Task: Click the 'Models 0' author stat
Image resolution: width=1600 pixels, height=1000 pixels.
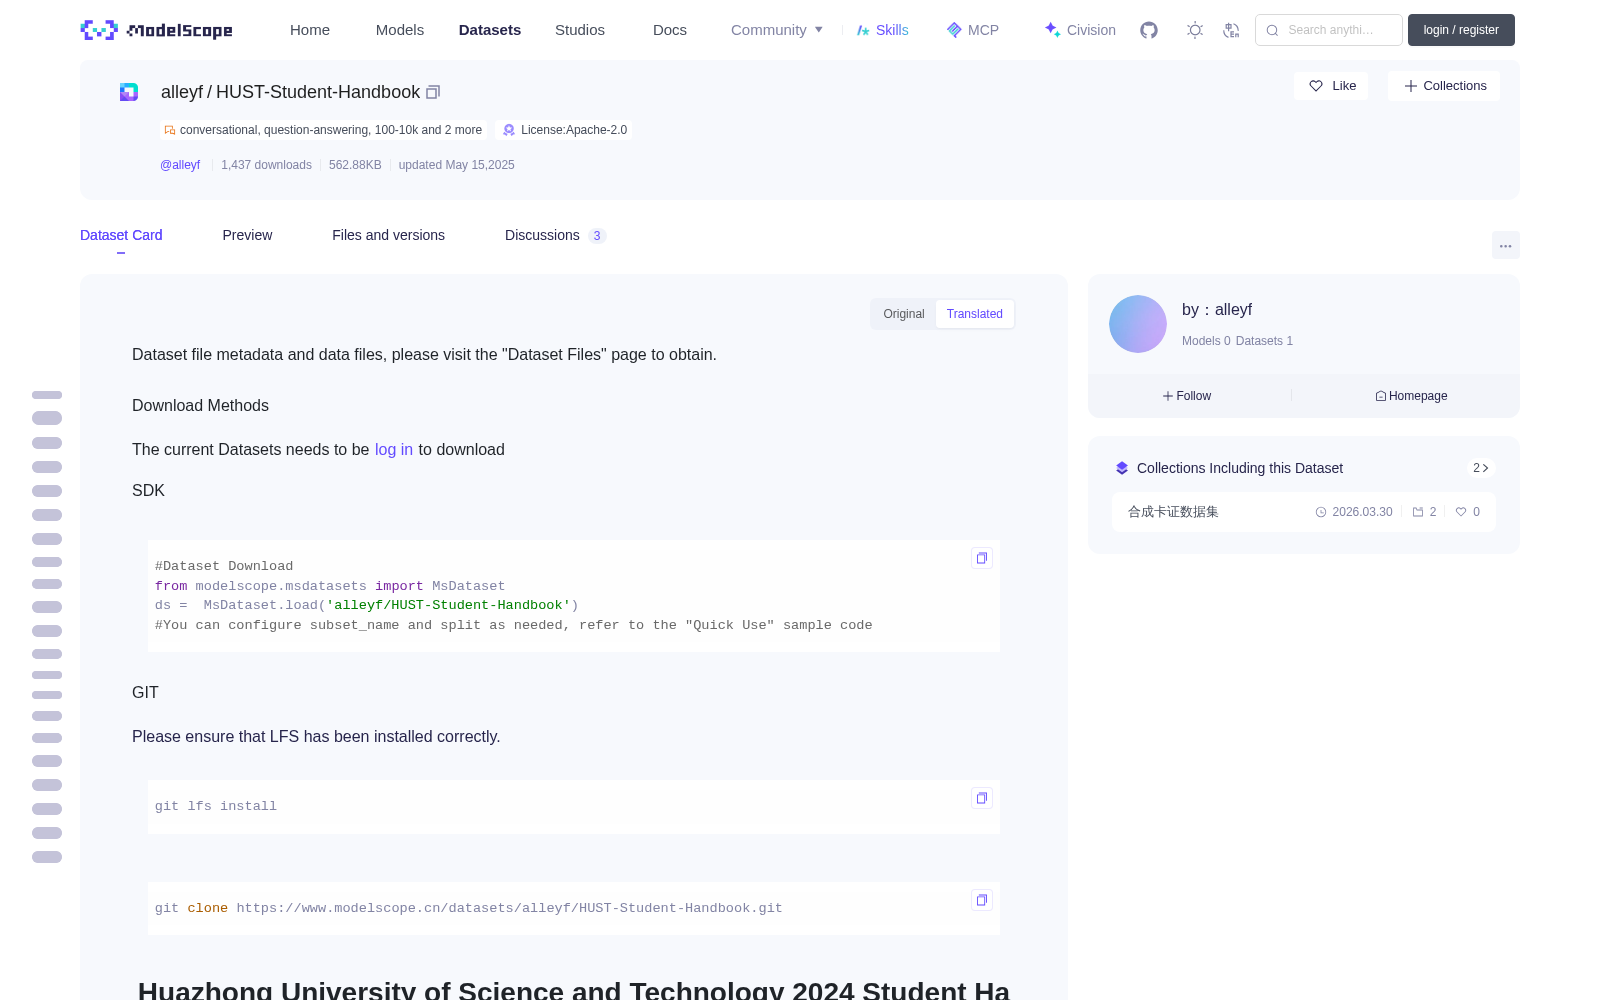Action: [1206, 341]
